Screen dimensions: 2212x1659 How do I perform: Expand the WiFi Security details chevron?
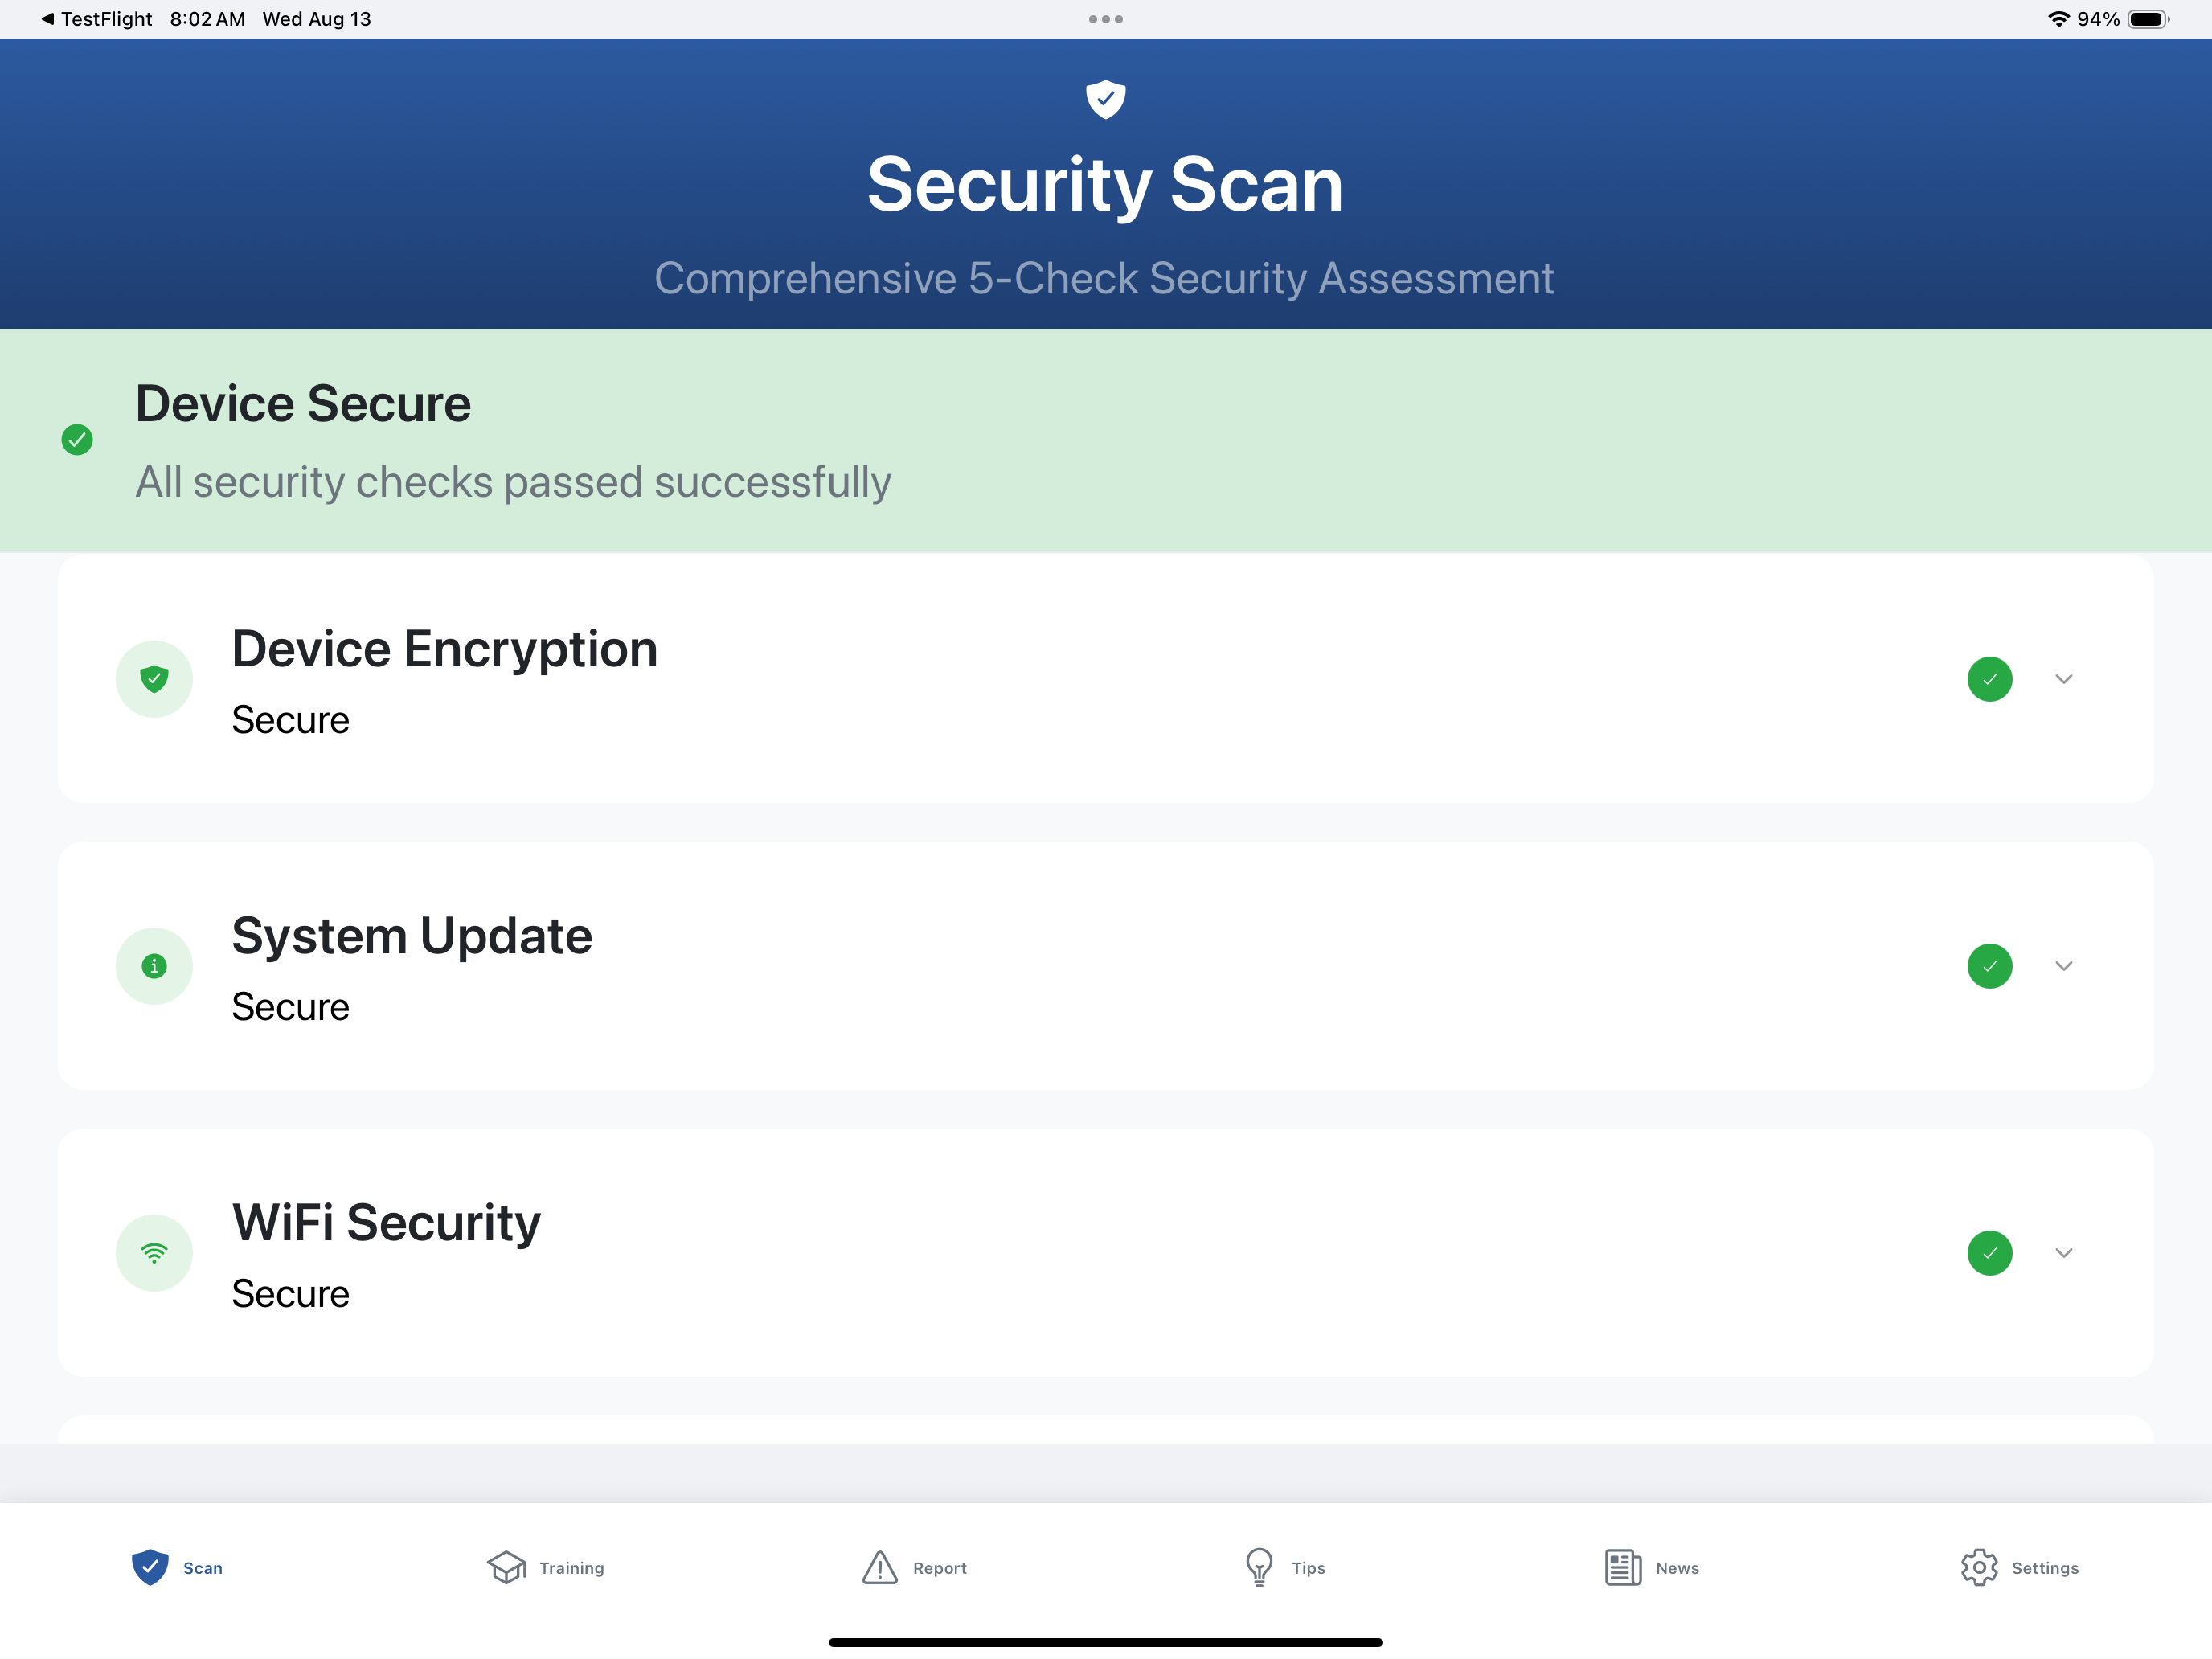pos(2064,1253)
